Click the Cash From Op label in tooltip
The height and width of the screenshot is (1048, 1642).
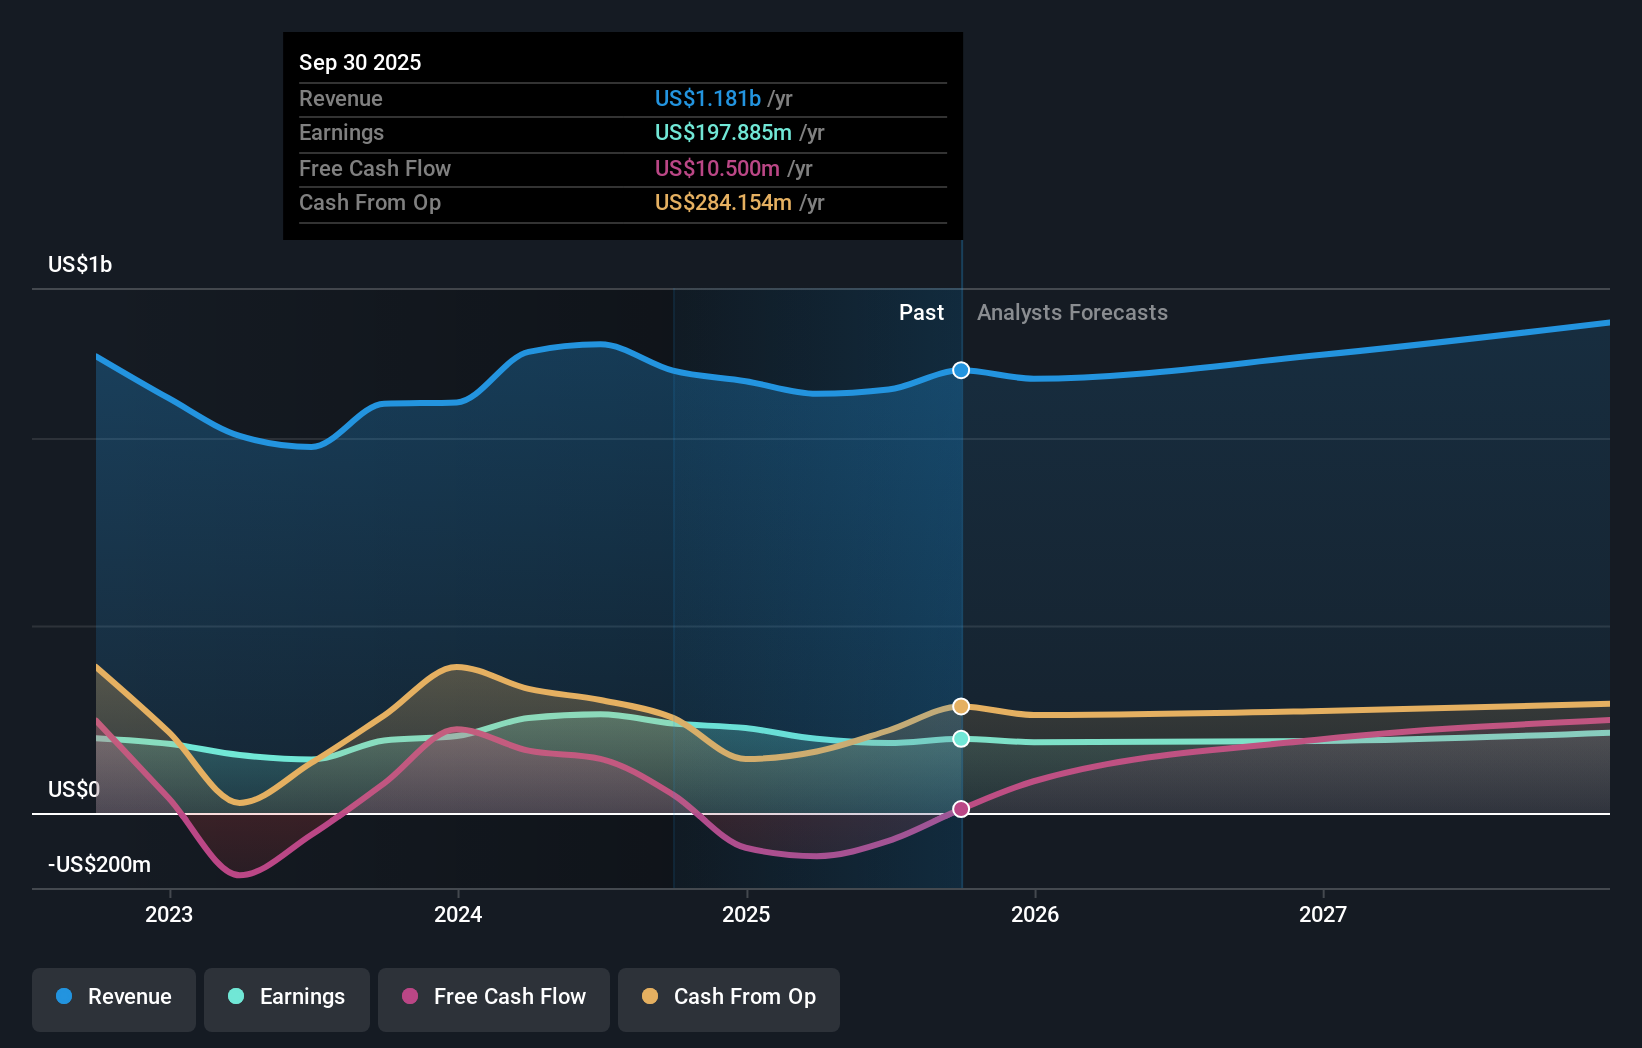tap(370, 202)
